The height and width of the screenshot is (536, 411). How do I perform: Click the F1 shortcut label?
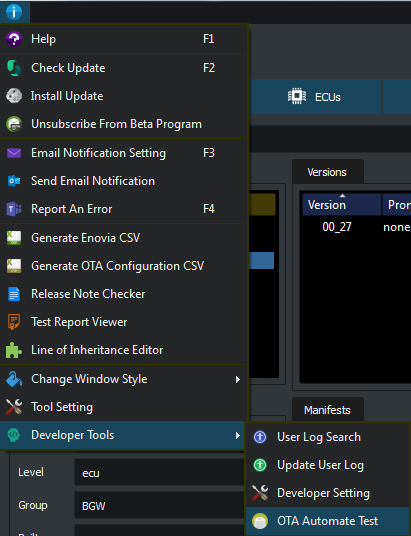point(209,39)
